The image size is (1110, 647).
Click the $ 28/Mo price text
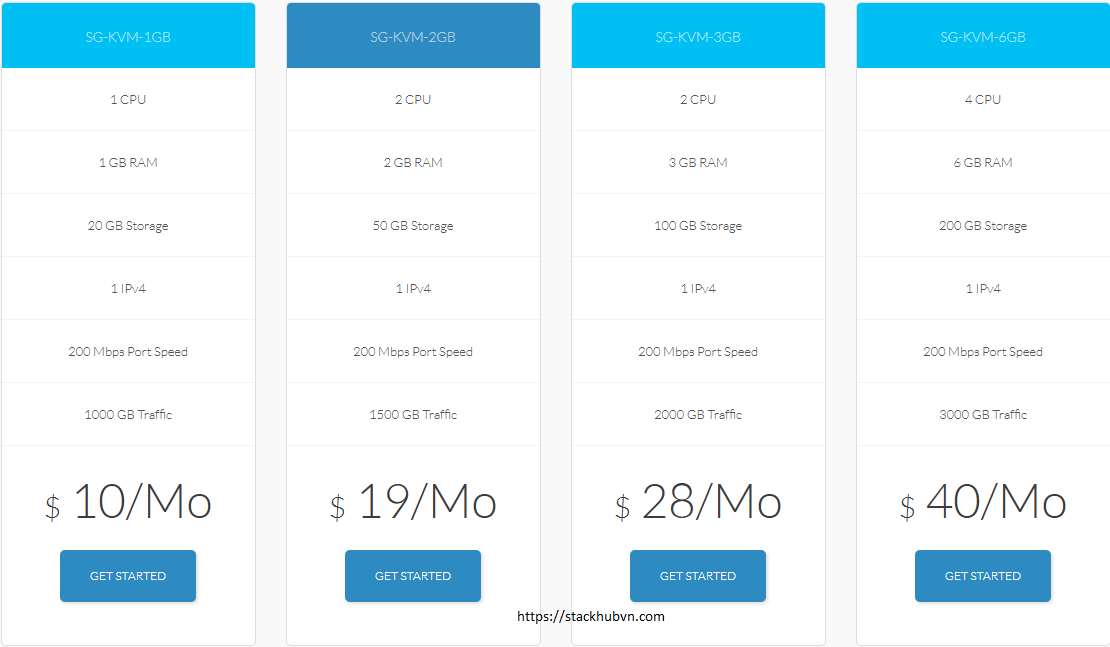pos(698,503)
